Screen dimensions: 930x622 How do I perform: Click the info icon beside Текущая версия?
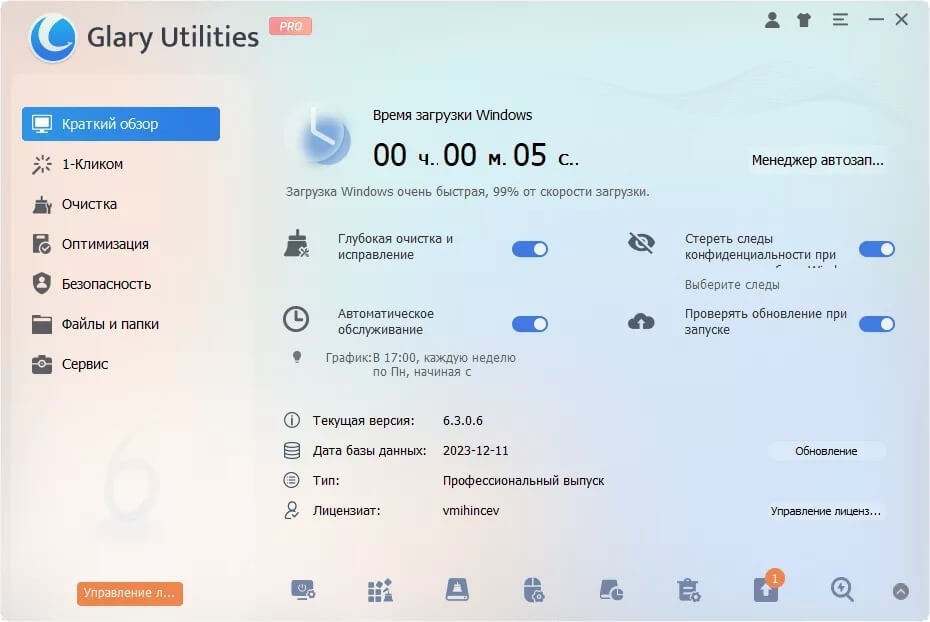pyautogui.click(x=291, y=420)
